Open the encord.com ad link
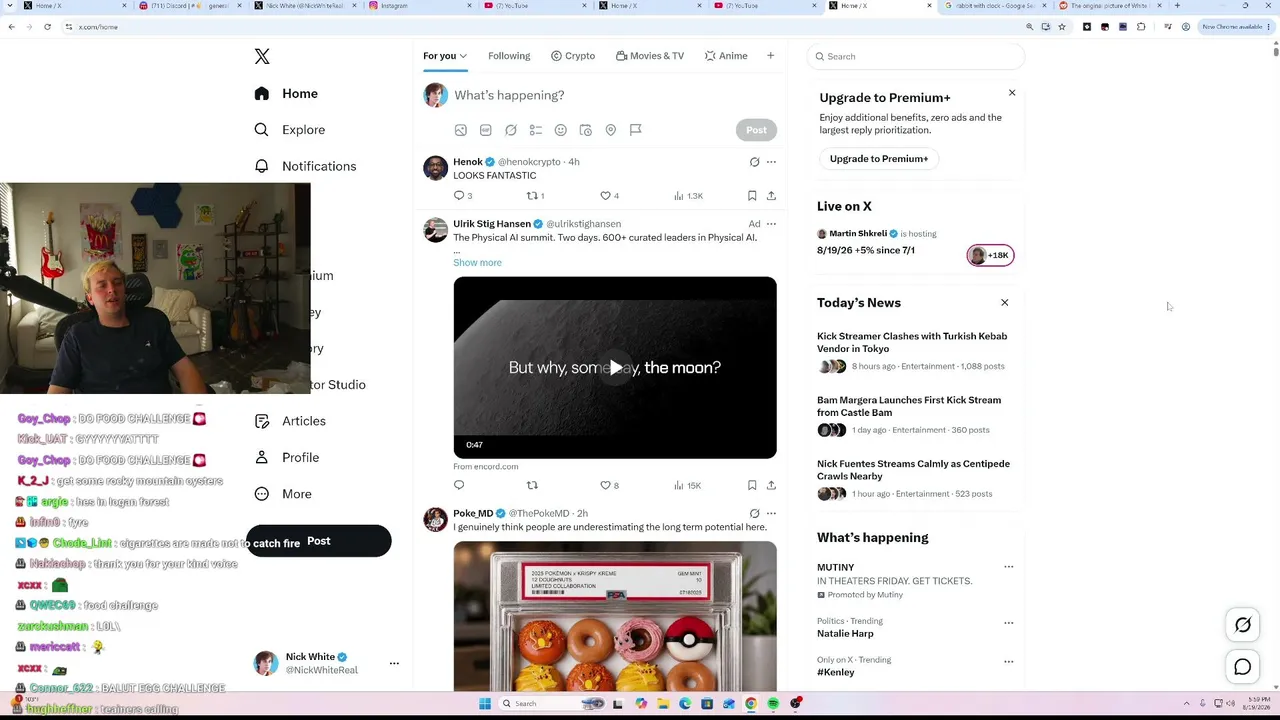The height and width of the screenshot is (720, 1280). (x=486, y=467)
